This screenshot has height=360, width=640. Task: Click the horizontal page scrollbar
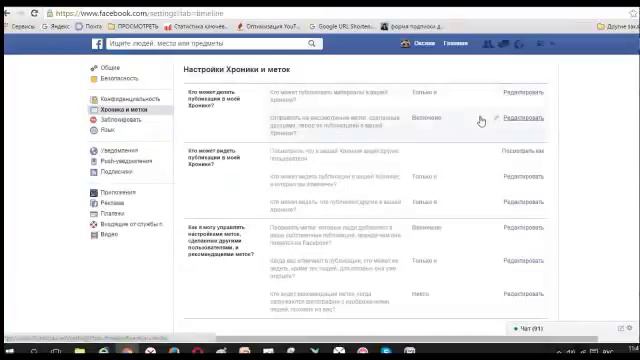407,338
